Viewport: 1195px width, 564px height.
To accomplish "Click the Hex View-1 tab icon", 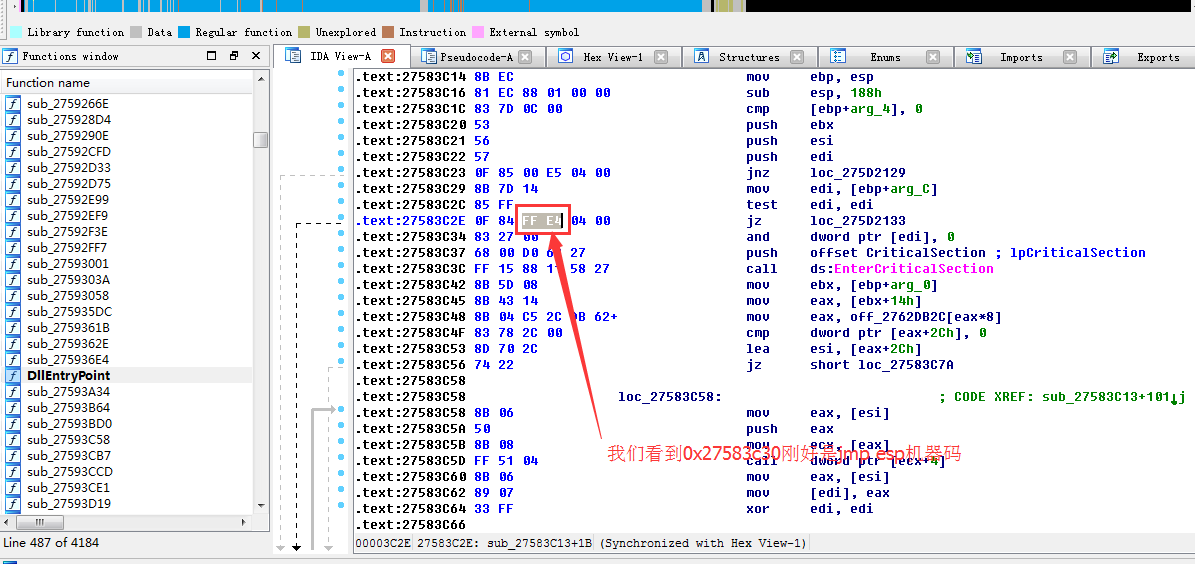I will click(566, 57).
